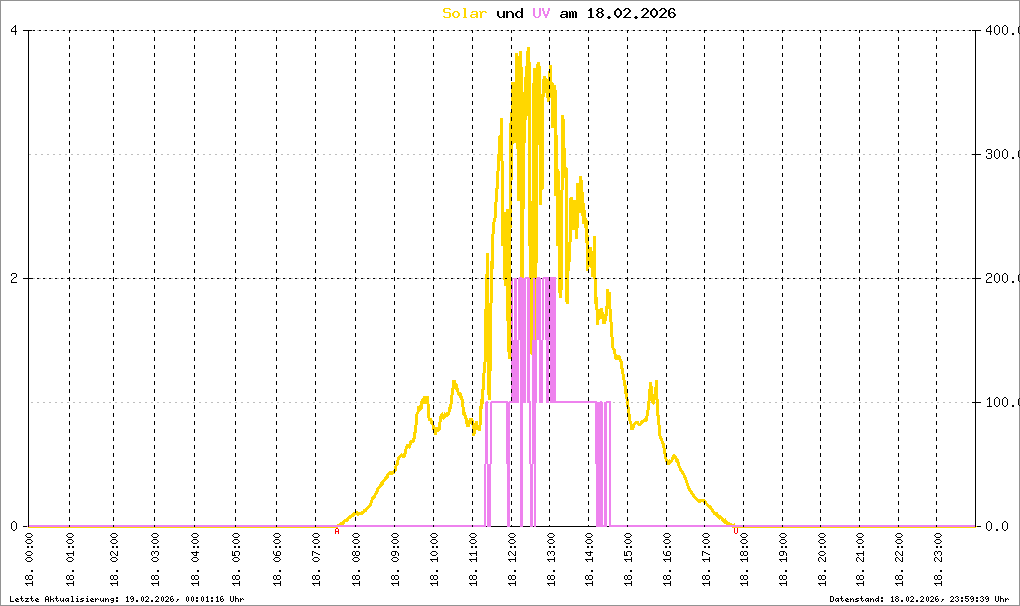1020x606 pixels.
Task: Click the yellow 'Solar' word in title
Action: point(466,13)
